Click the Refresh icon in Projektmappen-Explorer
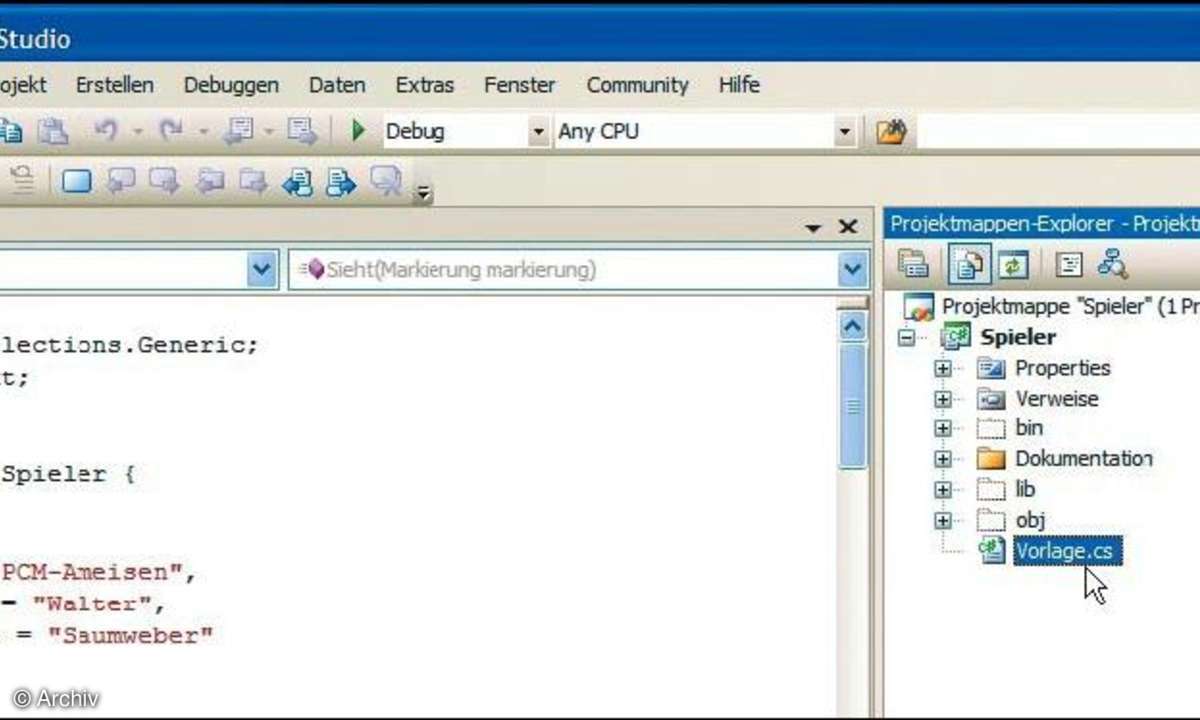The image size is (1200, 720). coord(1013,264)
